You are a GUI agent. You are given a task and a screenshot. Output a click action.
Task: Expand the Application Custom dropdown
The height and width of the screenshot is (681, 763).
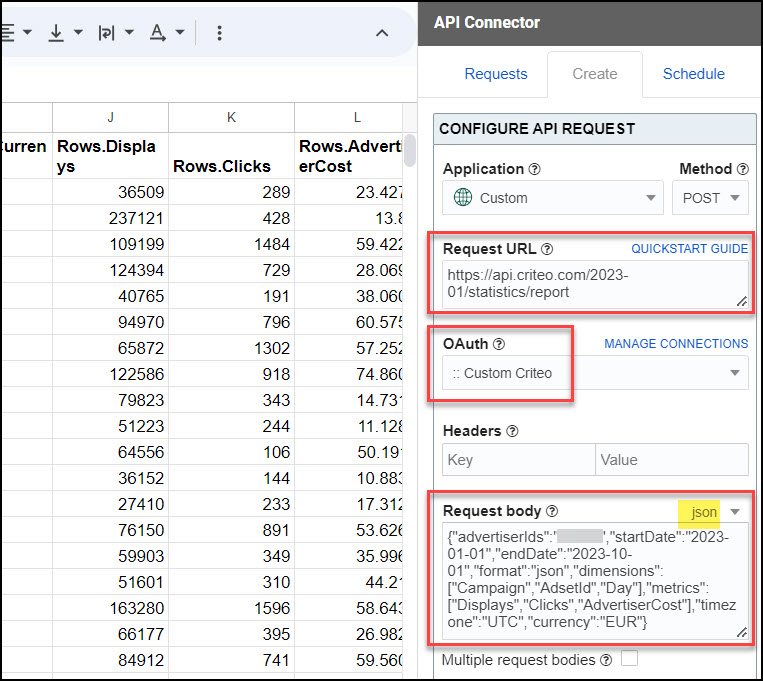pyautogui.click(x=553, y=198)
